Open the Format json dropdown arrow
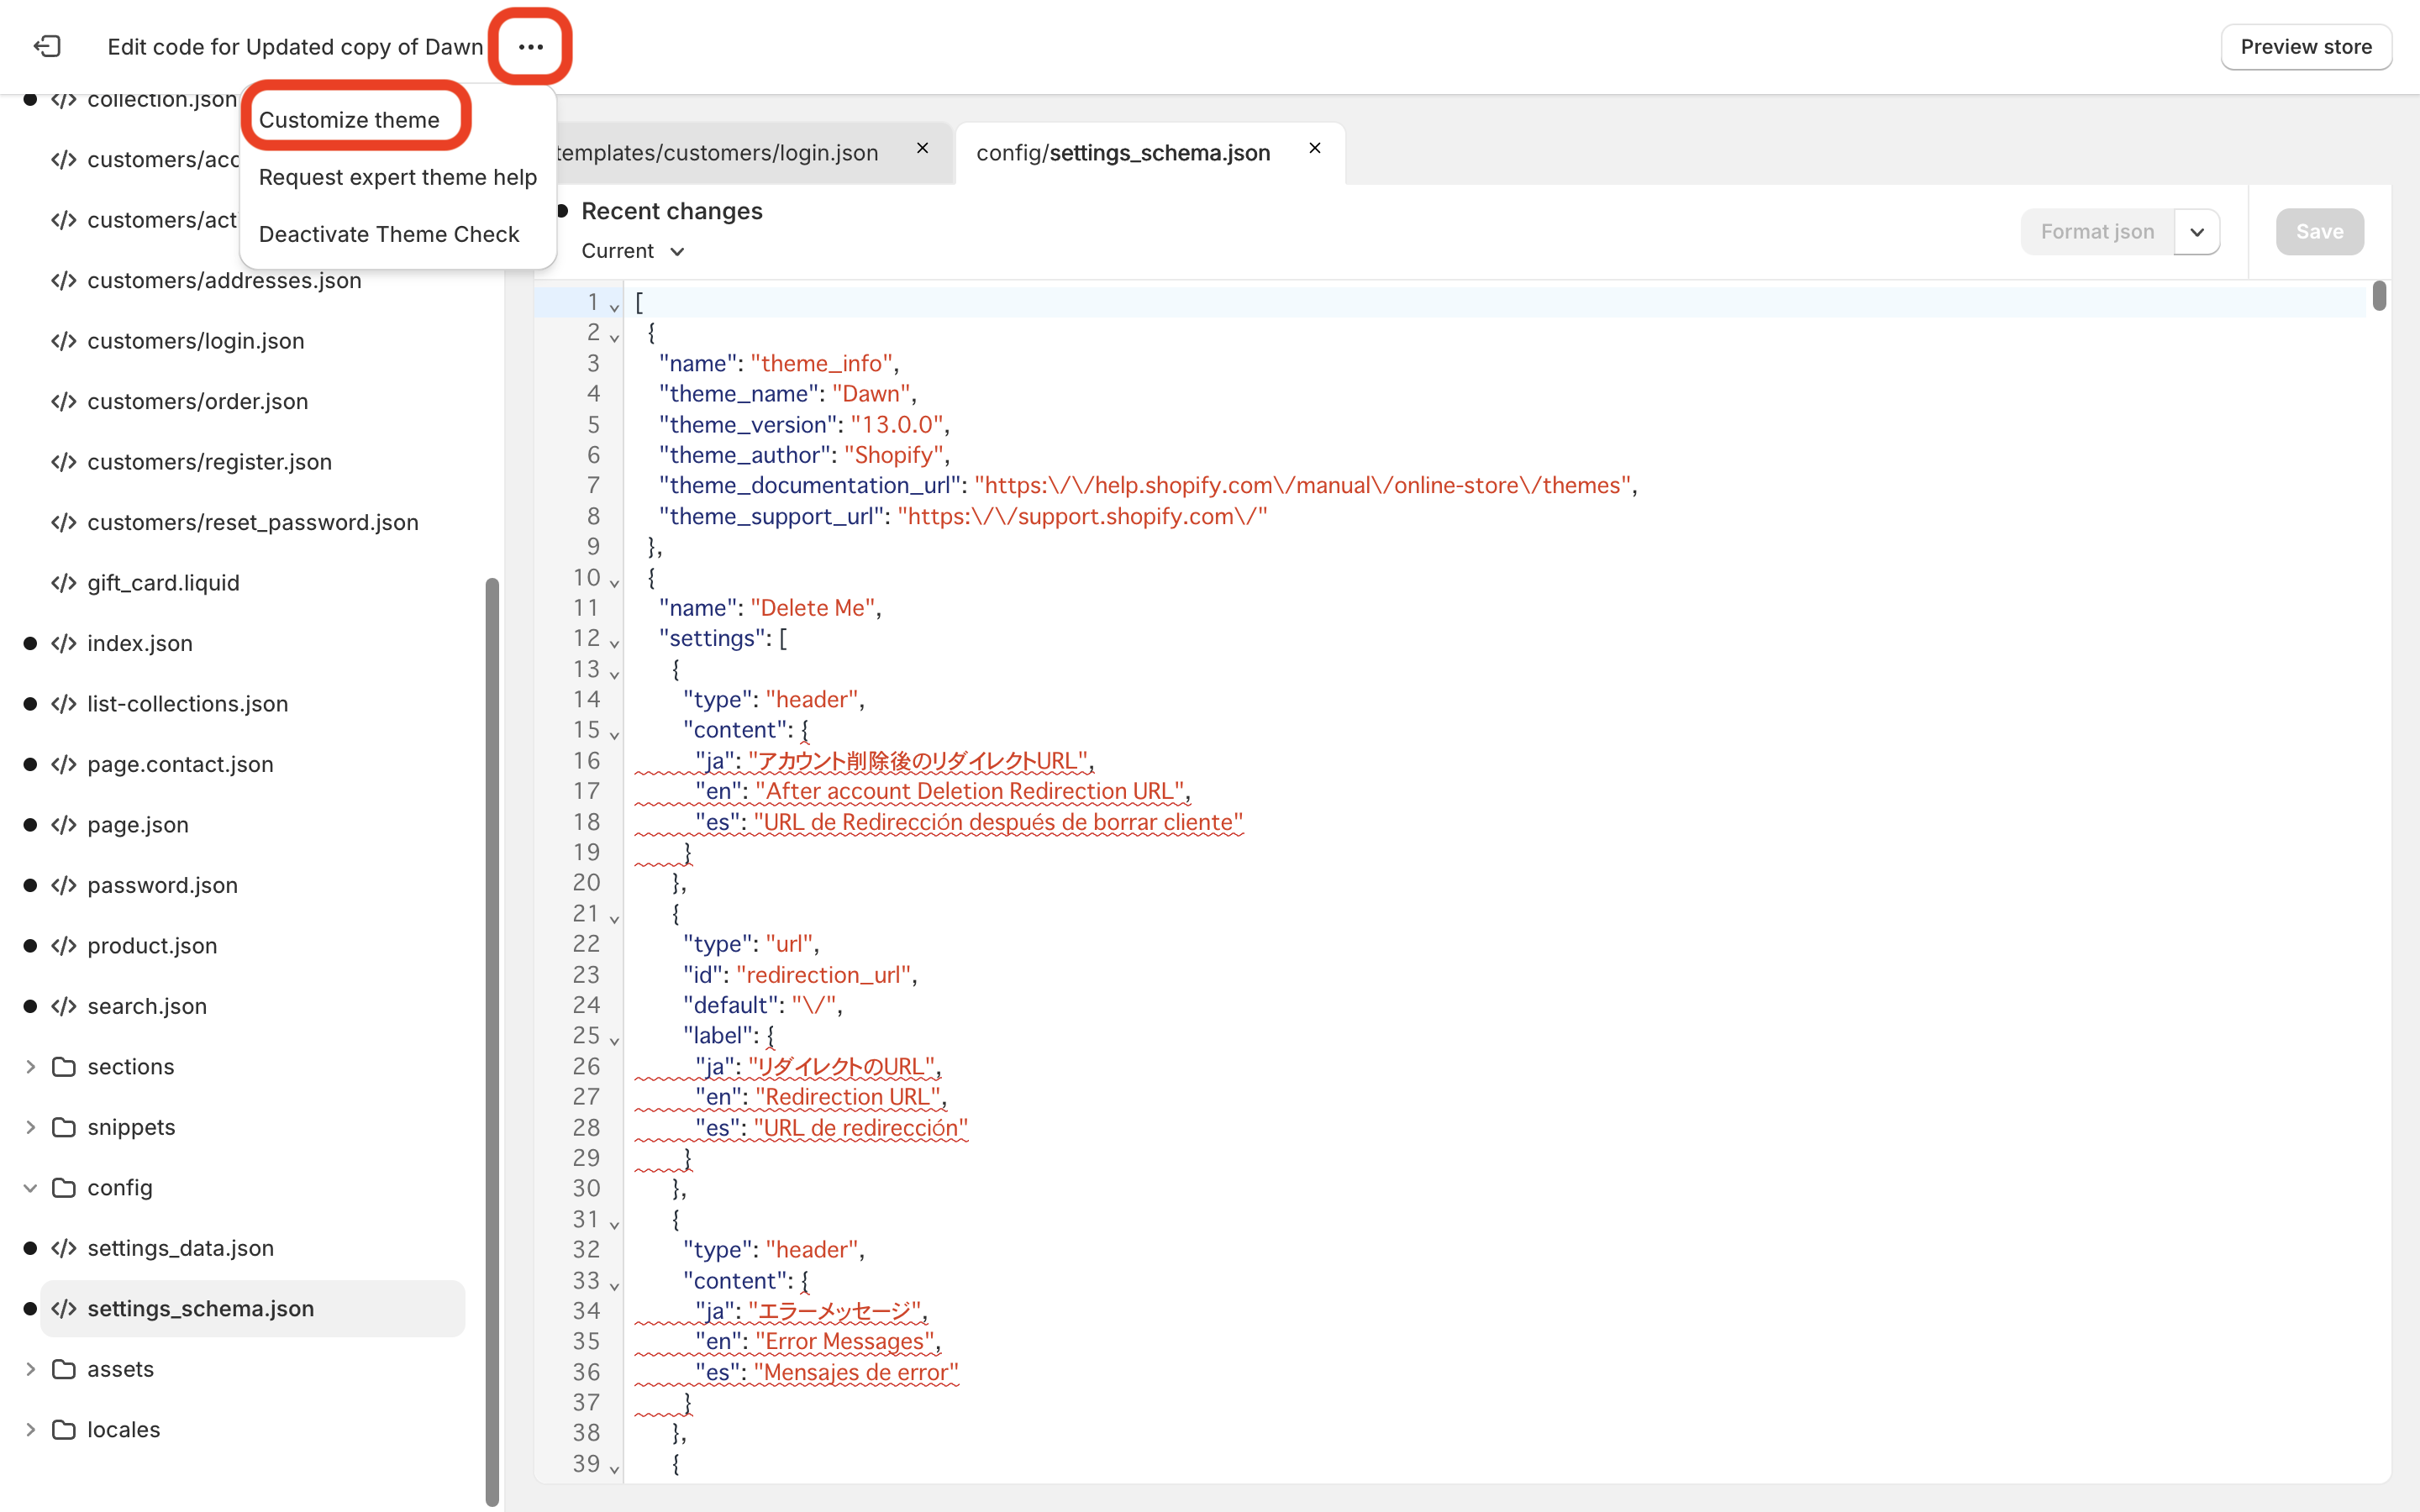Image resolution: width=2420 pixels, height=1512 pixels. [x=2197, y=231]
